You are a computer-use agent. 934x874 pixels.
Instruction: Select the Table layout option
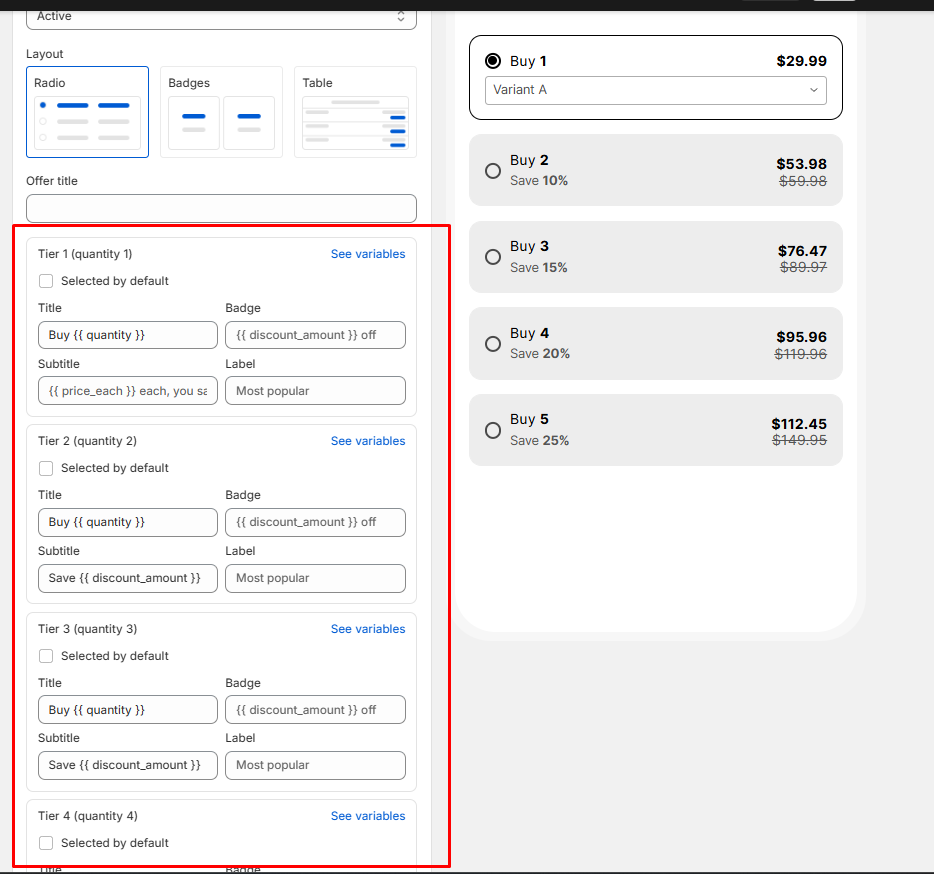[355, 112]
